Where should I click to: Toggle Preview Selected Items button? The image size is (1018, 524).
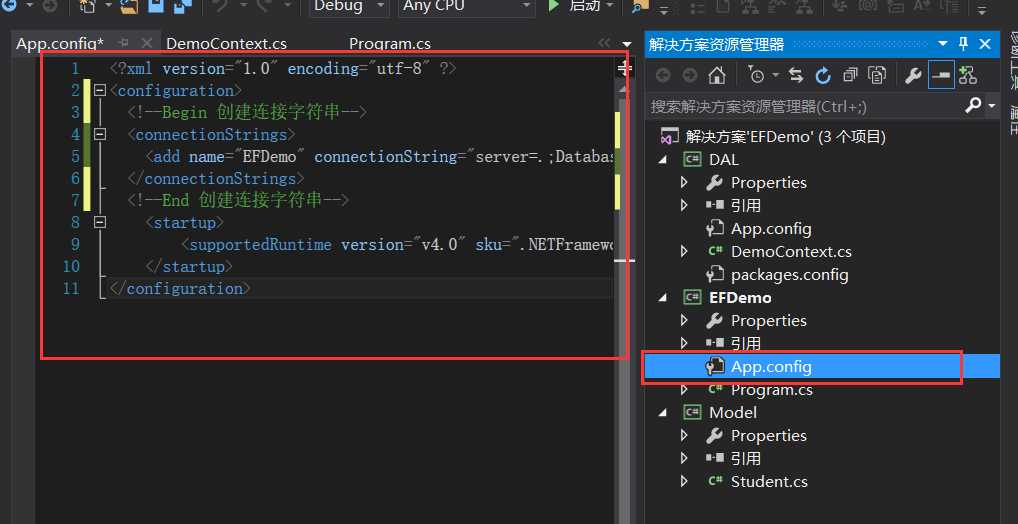click(941, 73)
